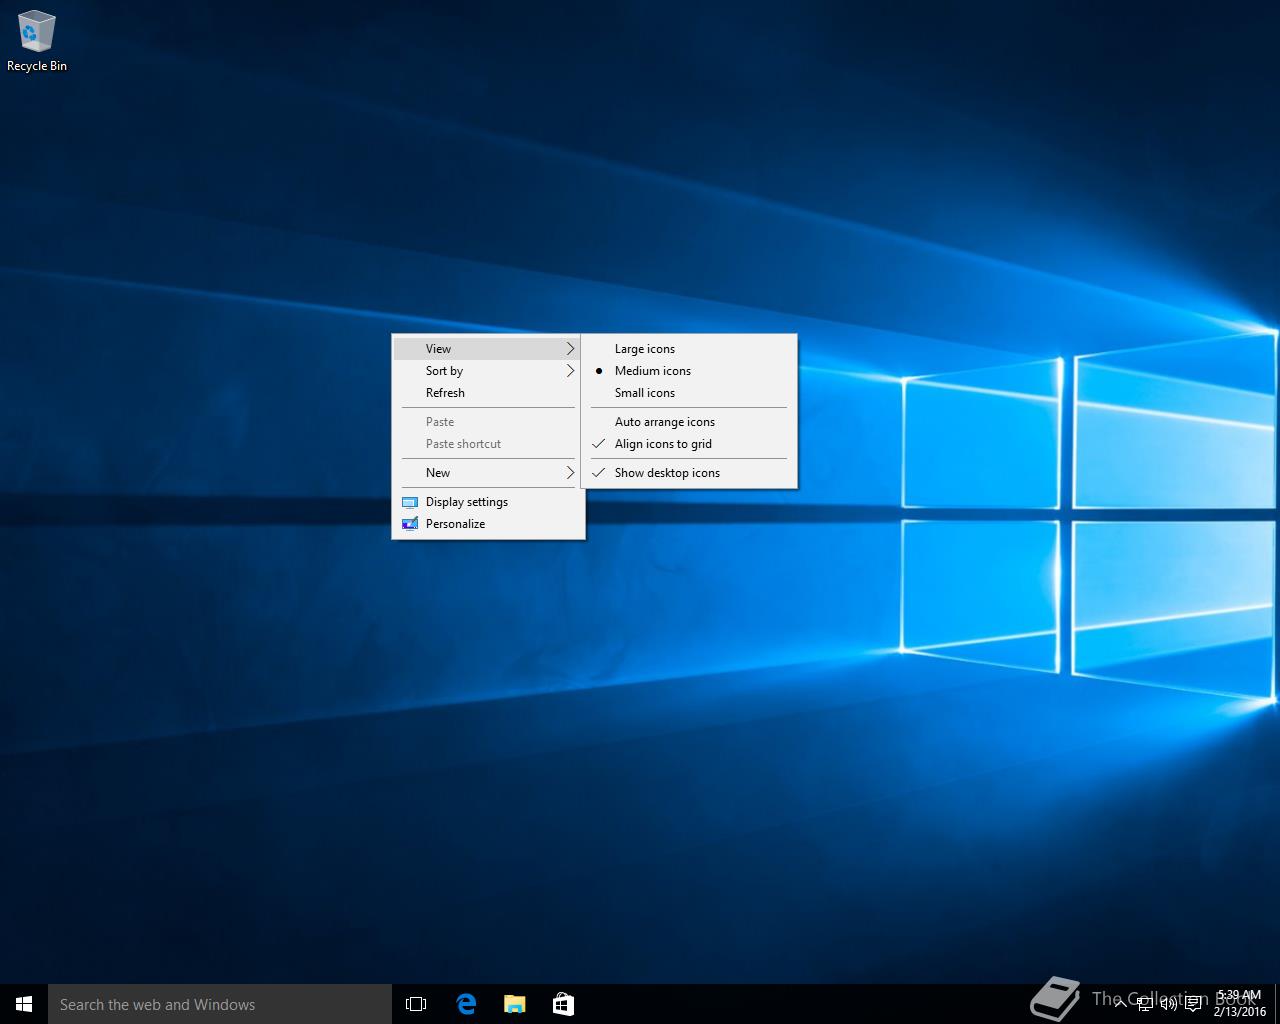Screen dimensions: 1280x1024
Task: Open the Windows Store taskbar icon
Action: 563,1004
